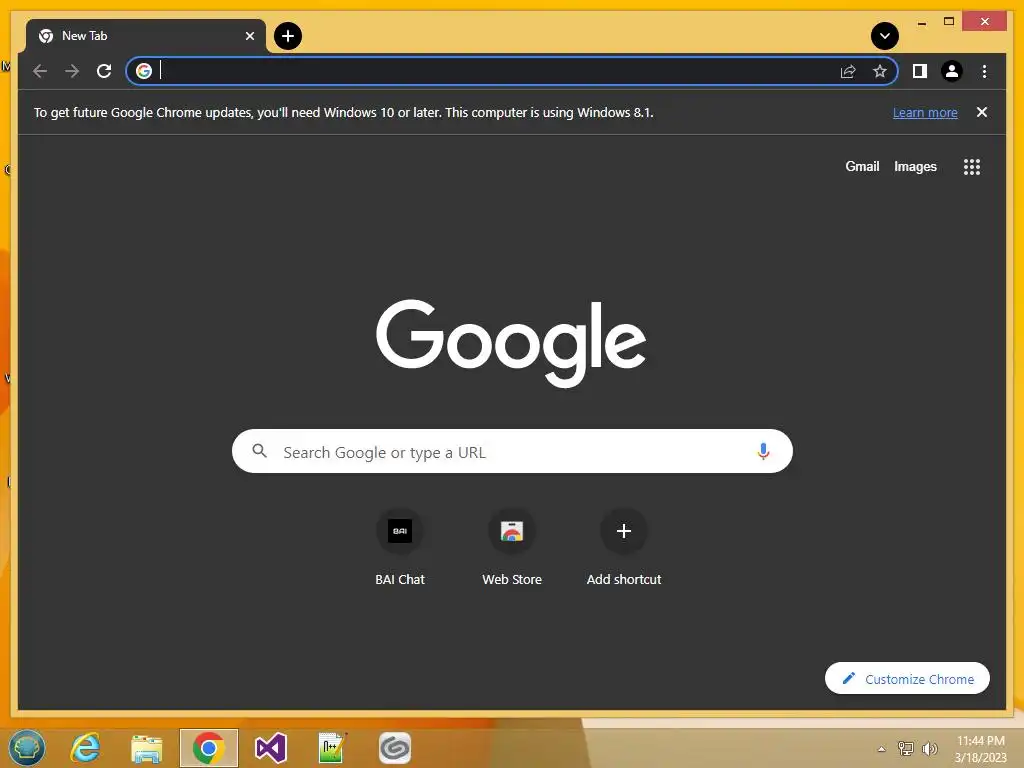
Task: Open the BAI Chat shortcut
Action: [400, 547]
